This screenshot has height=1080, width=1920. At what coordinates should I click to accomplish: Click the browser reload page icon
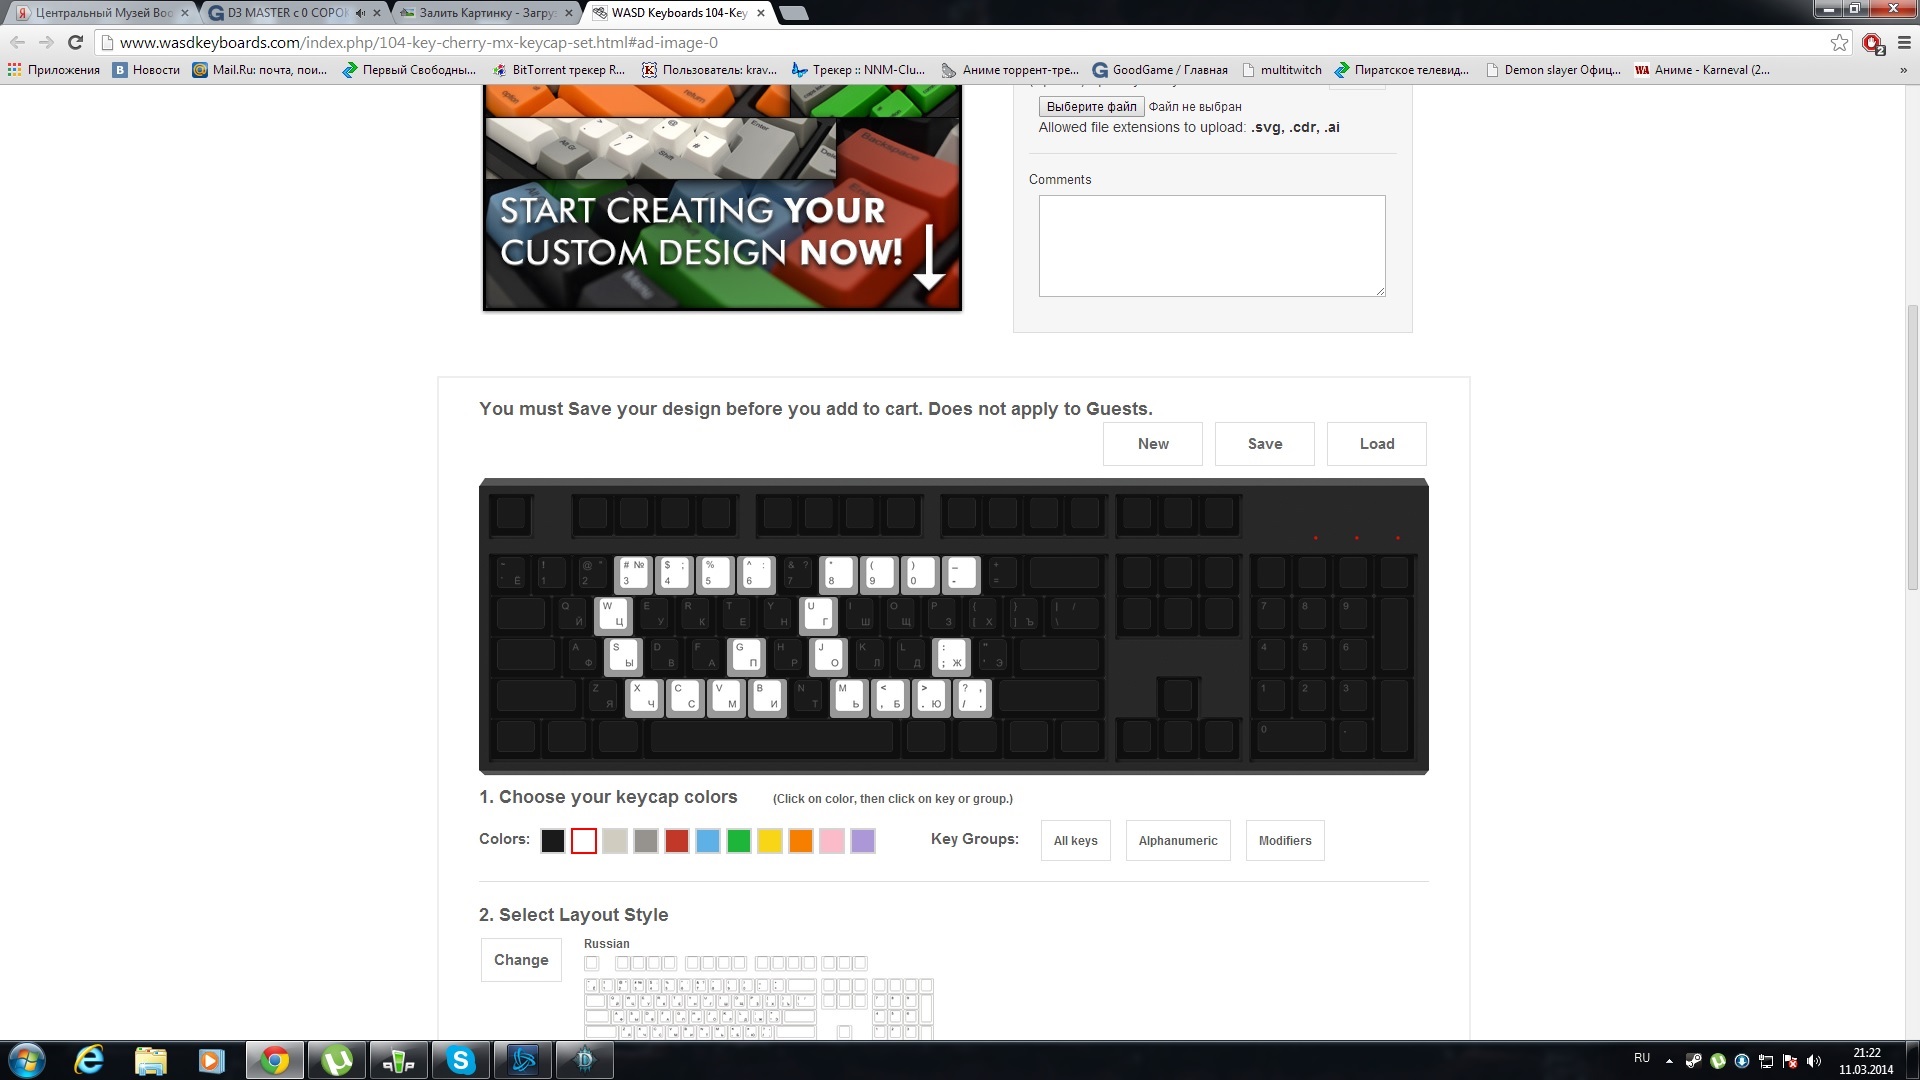click(75, 42)
